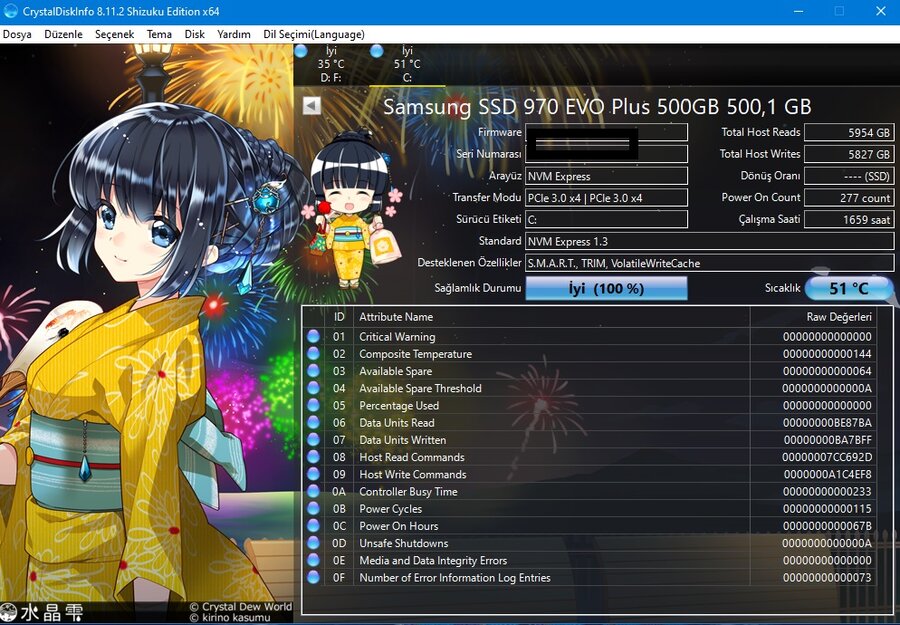Click the status orb for Percentage Used

(x=313, y=405)
